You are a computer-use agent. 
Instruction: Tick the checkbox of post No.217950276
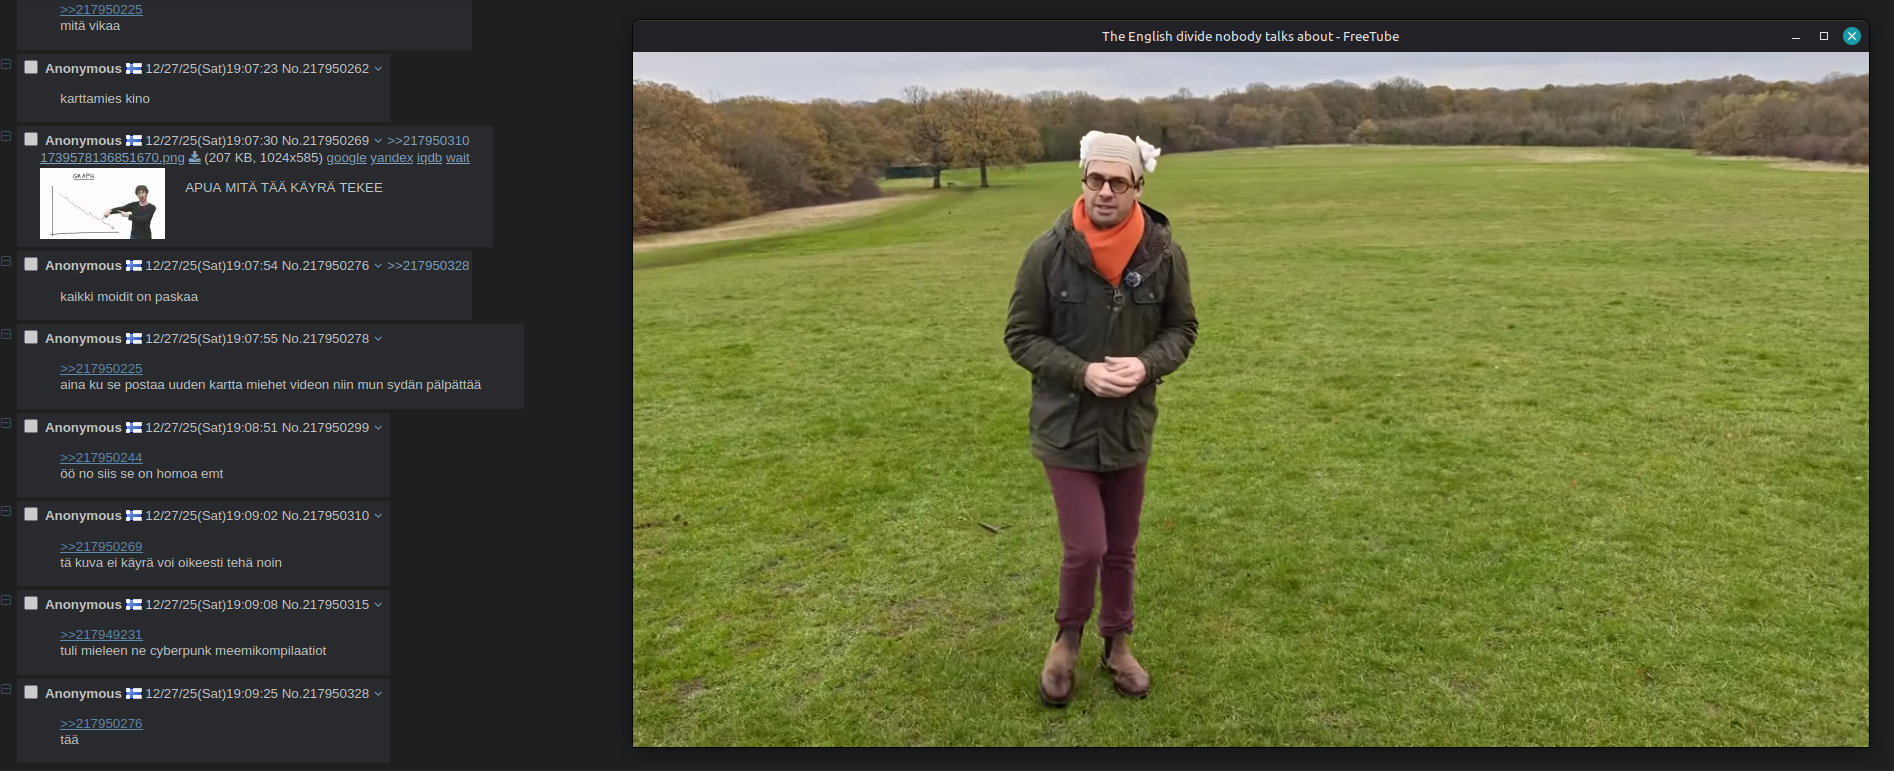coord(31,264)
